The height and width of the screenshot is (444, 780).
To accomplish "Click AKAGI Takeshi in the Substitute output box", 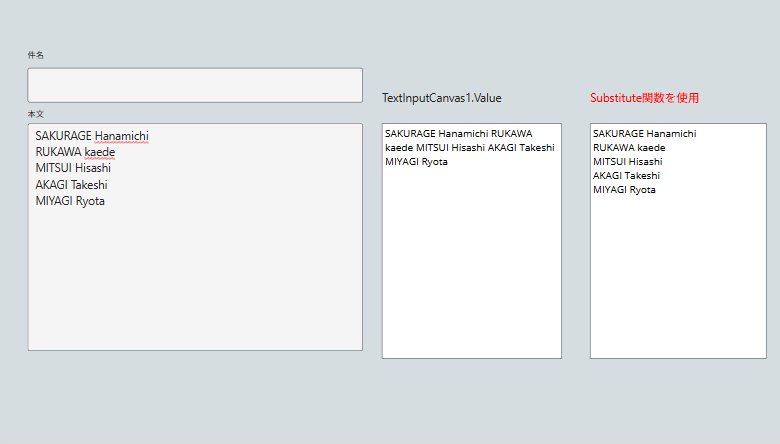I will (626, 176).
